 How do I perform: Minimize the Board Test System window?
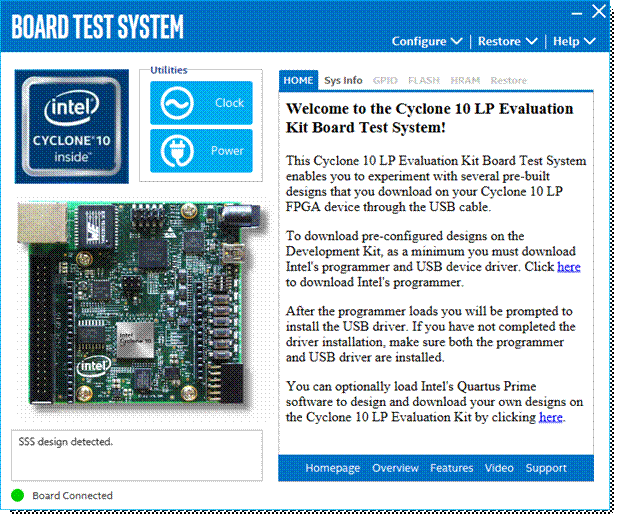(577, 14)
